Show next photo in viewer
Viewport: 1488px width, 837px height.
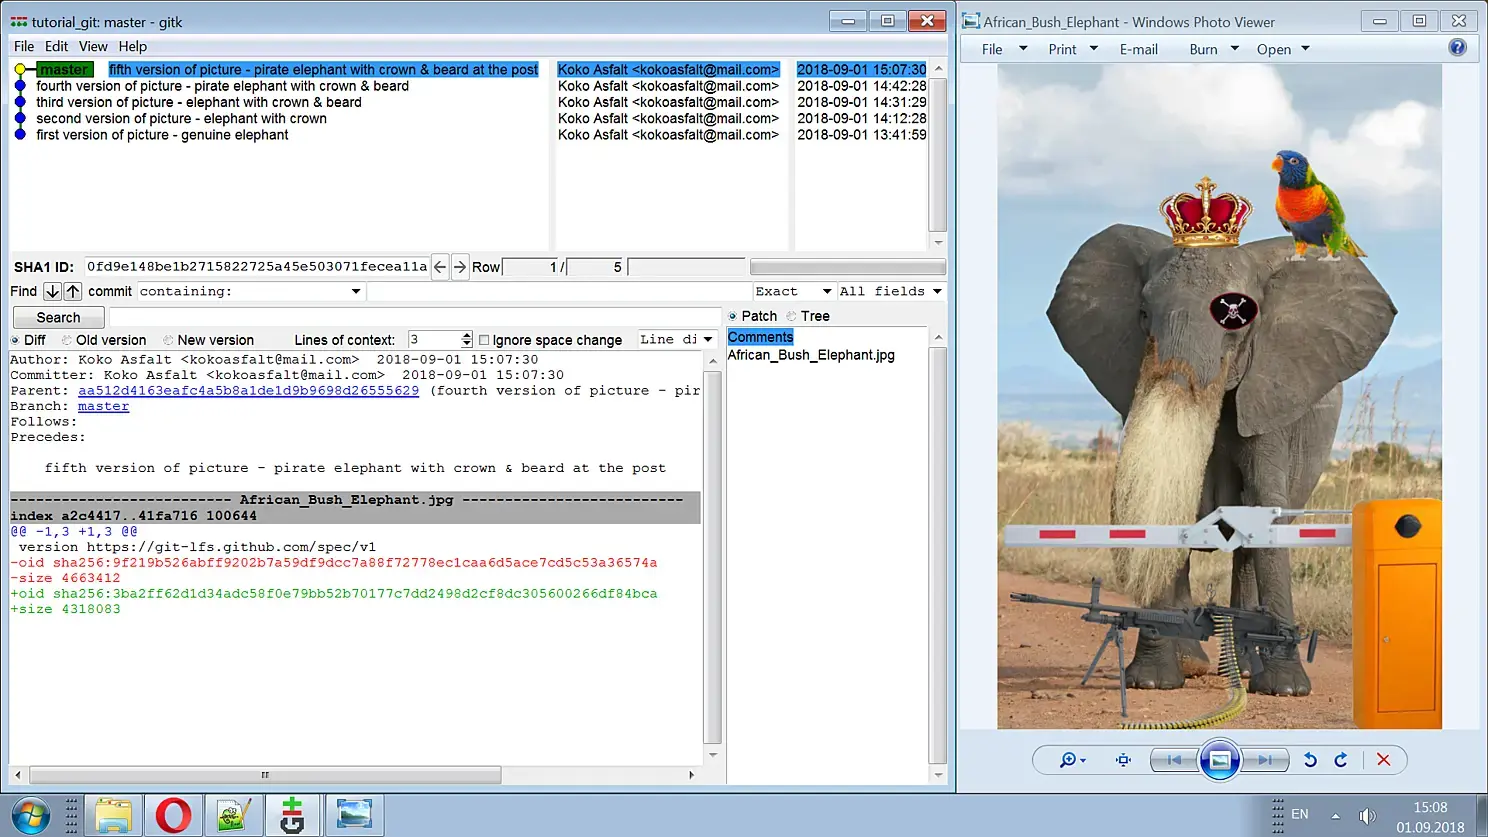(x=1265, y=760)
